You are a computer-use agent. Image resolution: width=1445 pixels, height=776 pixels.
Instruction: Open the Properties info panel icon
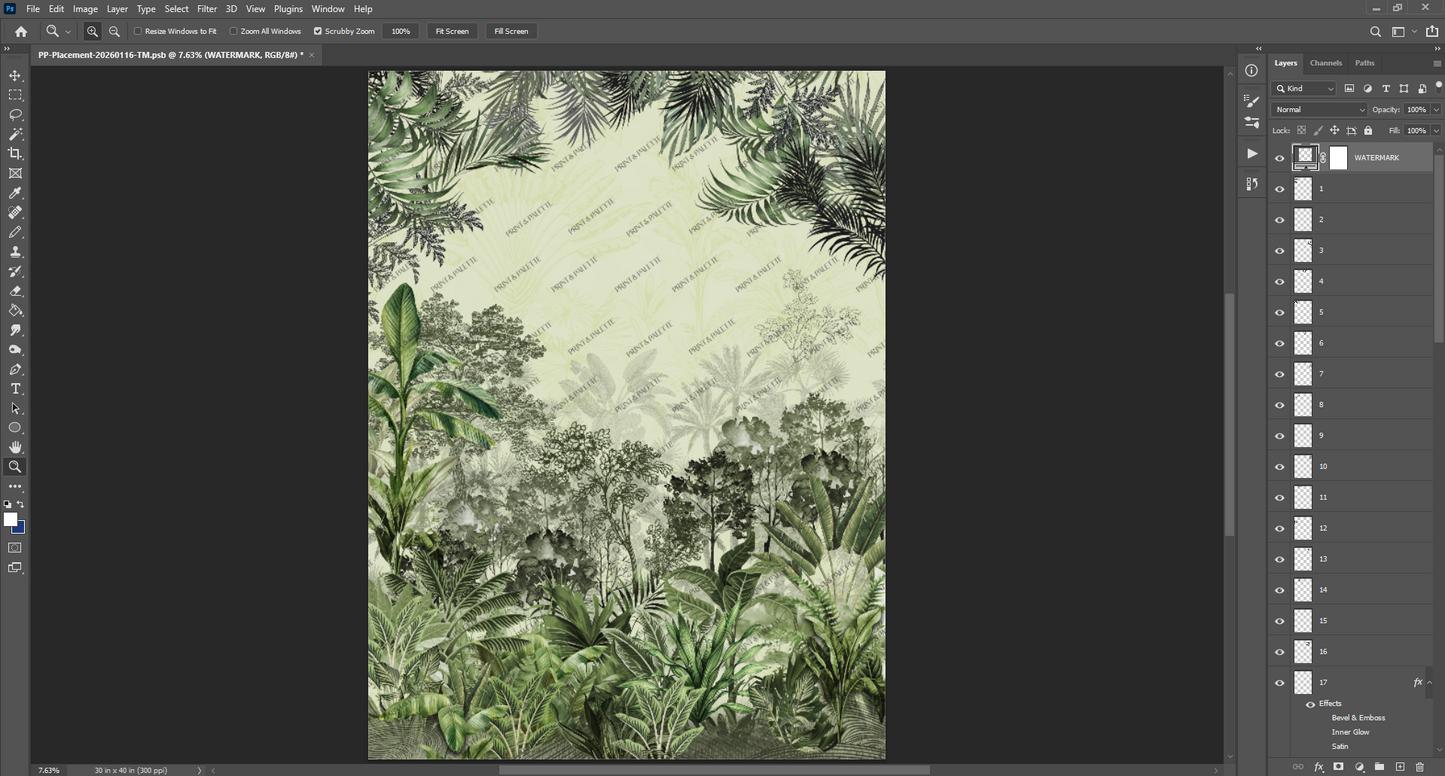(1252, 70)
